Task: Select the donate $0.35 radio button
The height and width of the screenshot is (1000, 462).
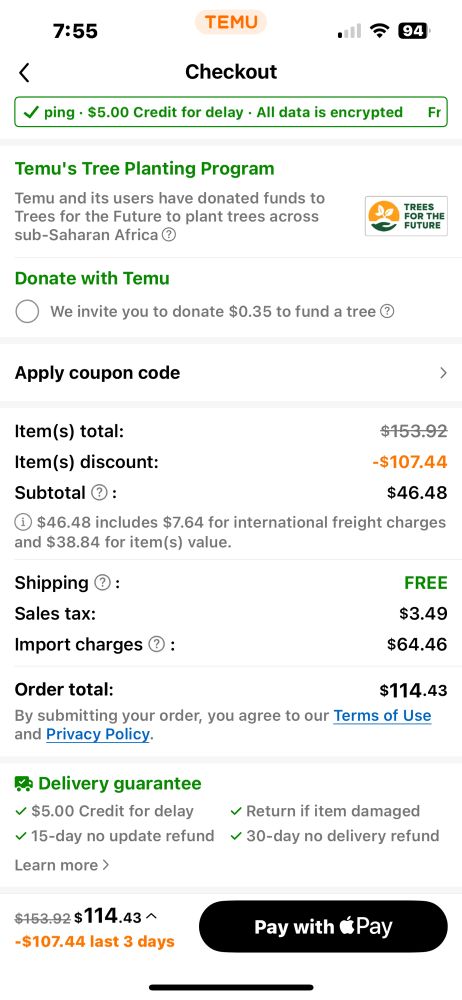Action: click(x=27, y=312)
